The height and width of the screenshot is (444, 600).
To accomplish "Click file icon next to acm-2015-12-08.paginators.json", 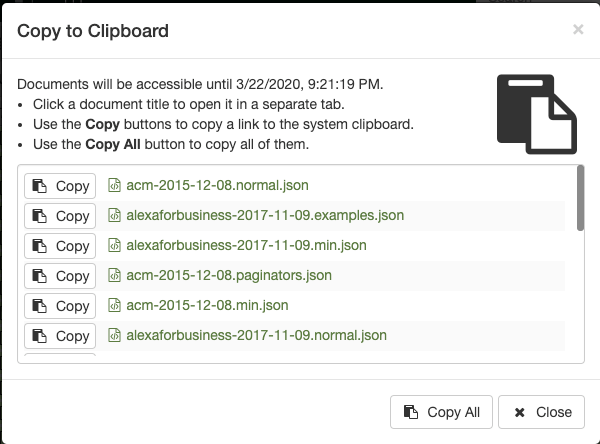I will [x=114, y=275].
